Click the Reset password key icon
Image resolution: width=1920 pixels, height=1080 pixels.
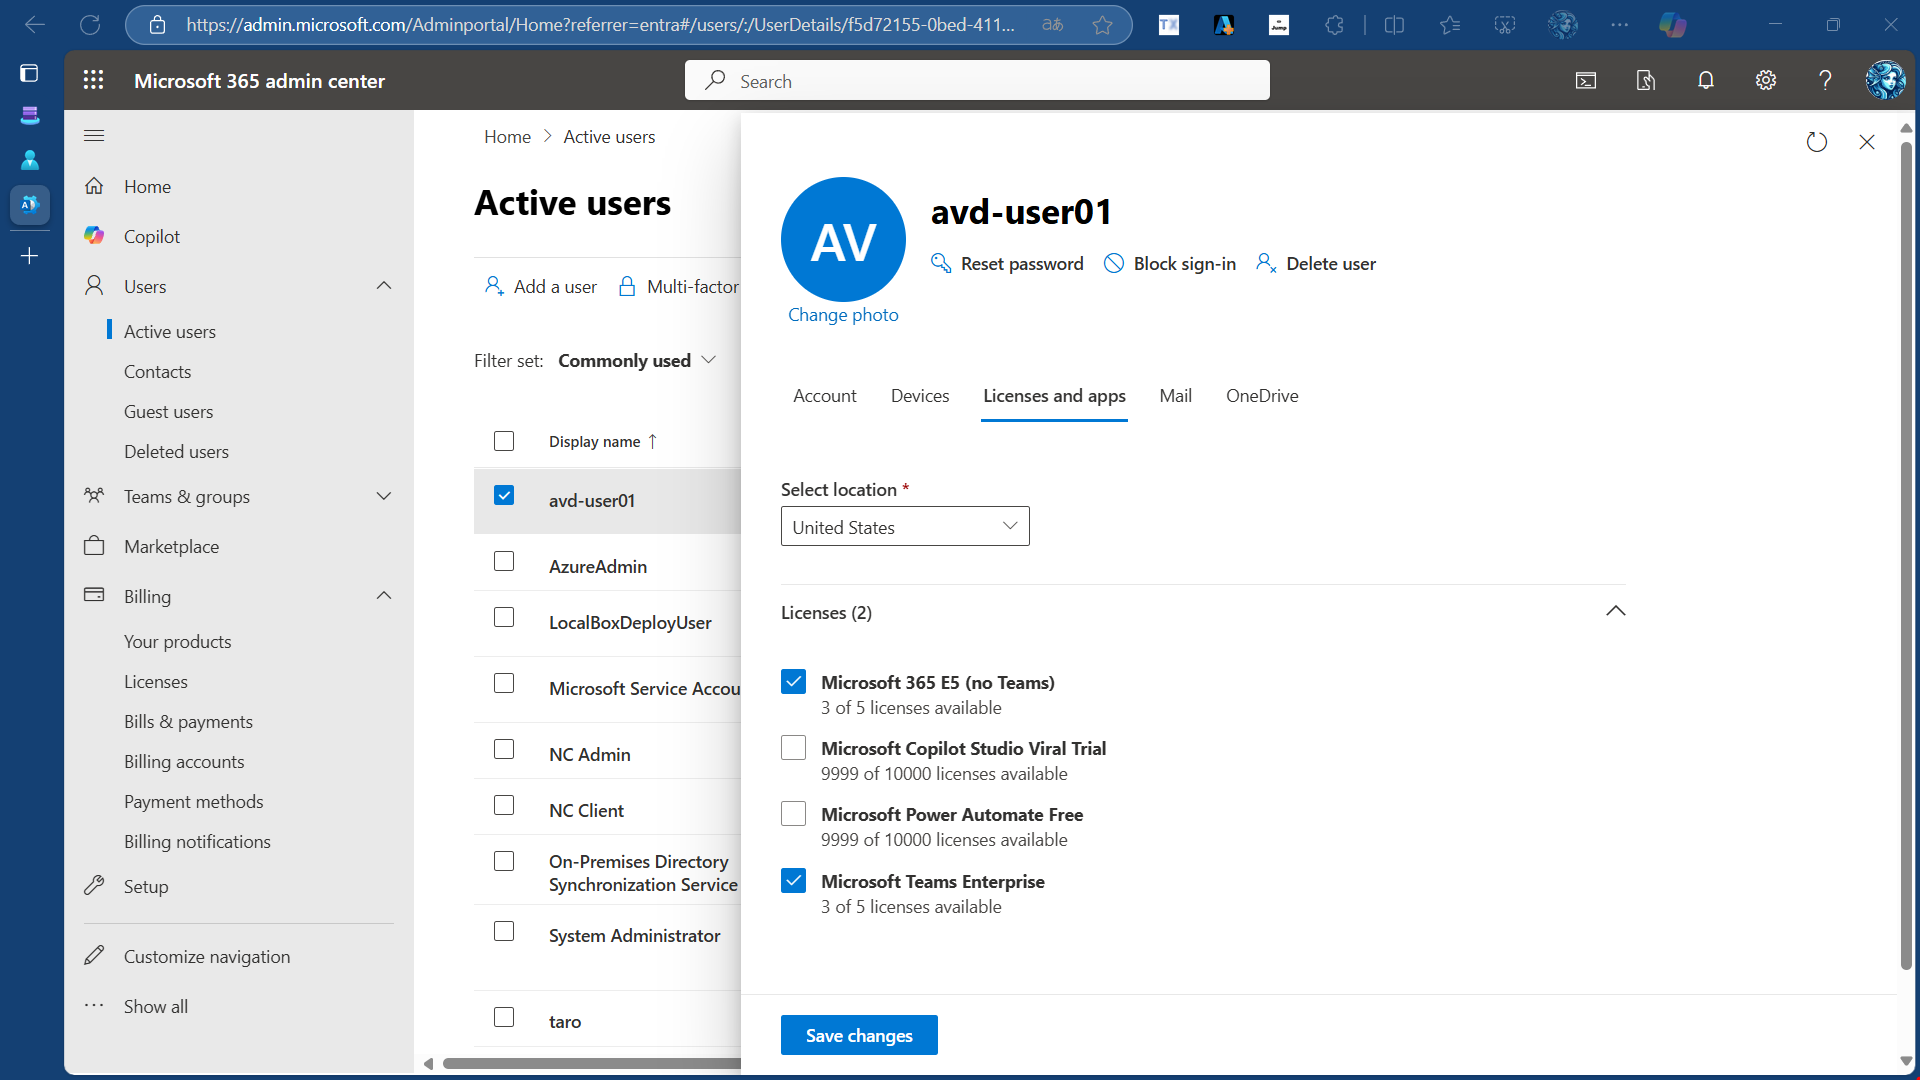point(941,263)
